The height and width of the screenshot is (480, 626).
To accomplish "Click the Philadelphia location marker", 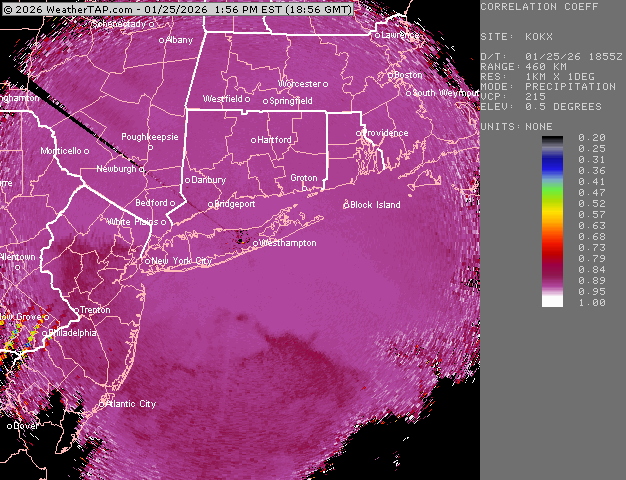I will point(47,333).
